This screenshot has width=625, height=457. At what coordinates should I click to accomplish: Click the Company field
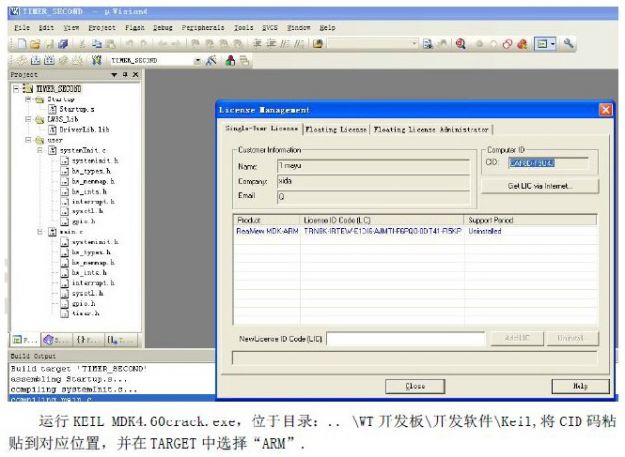[x=373, y=181]
